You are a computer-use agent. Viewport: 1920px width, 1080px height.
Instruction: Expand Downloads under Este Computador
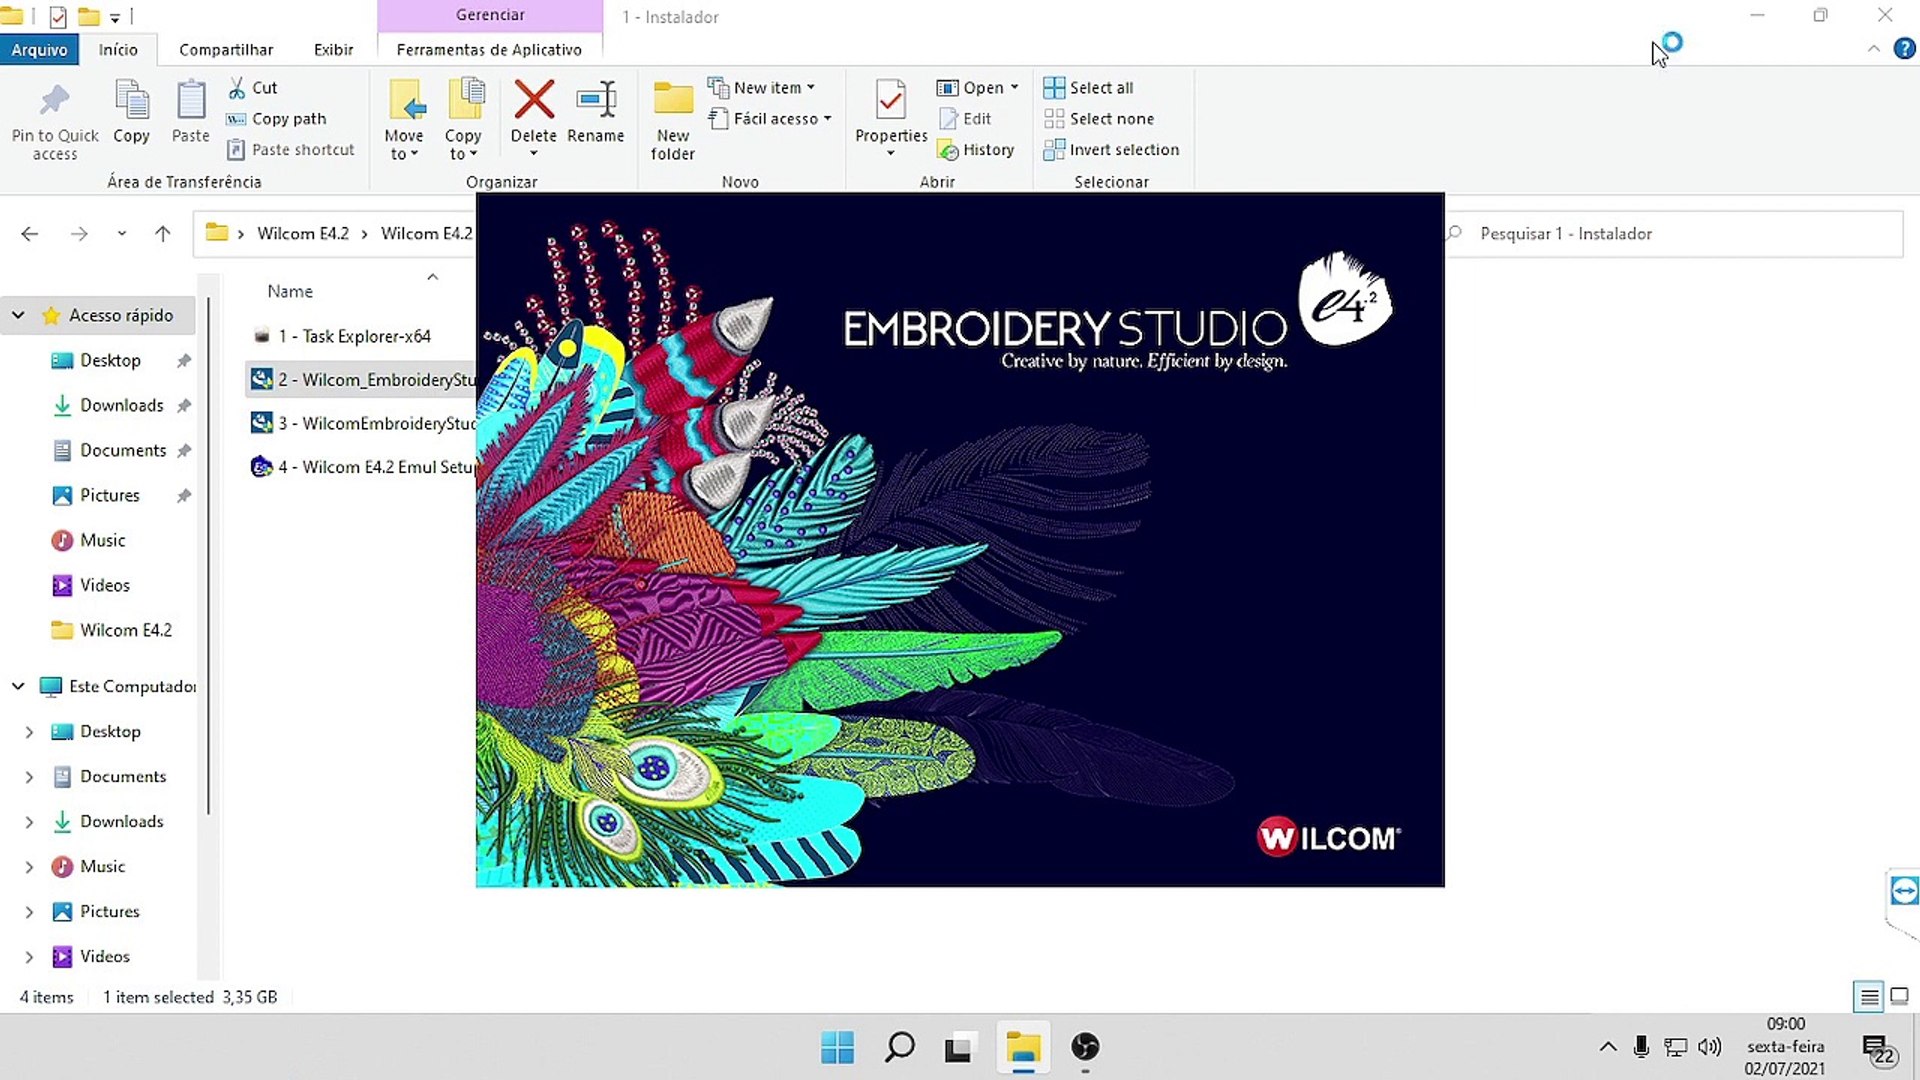pyautogui.click(x=29, y=822)
